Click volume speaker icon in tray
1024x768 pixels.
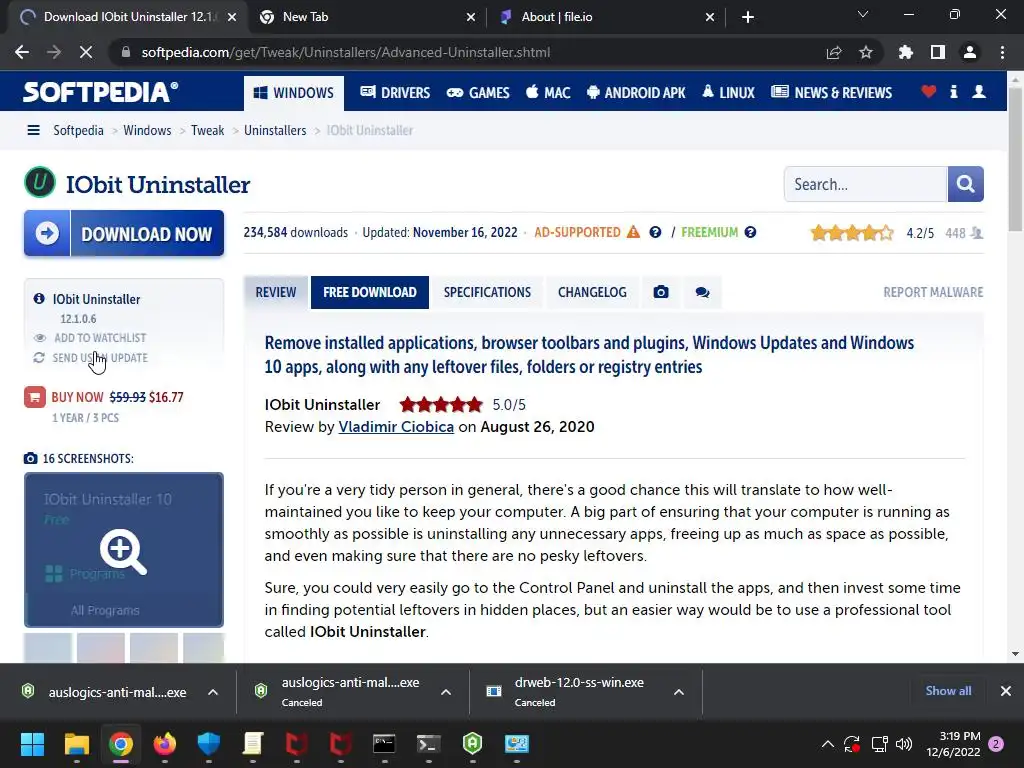click(904, 744)
